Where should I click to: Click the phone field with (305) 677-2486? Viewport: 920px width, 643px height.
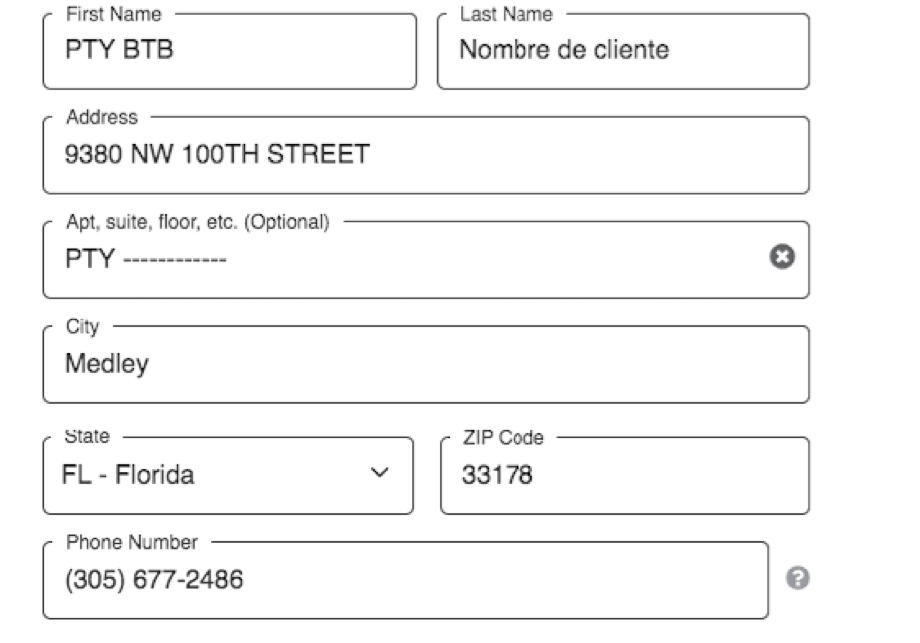click(405, 580)
